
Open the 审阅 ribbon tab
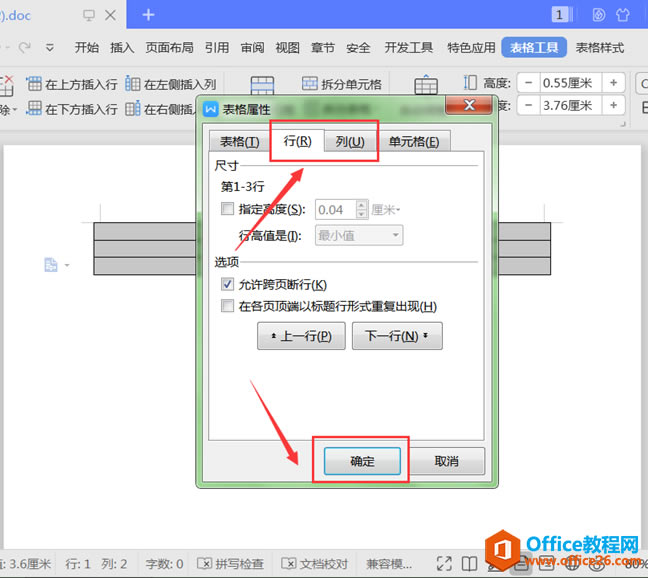pyautogui.click(x=253, y=48)
